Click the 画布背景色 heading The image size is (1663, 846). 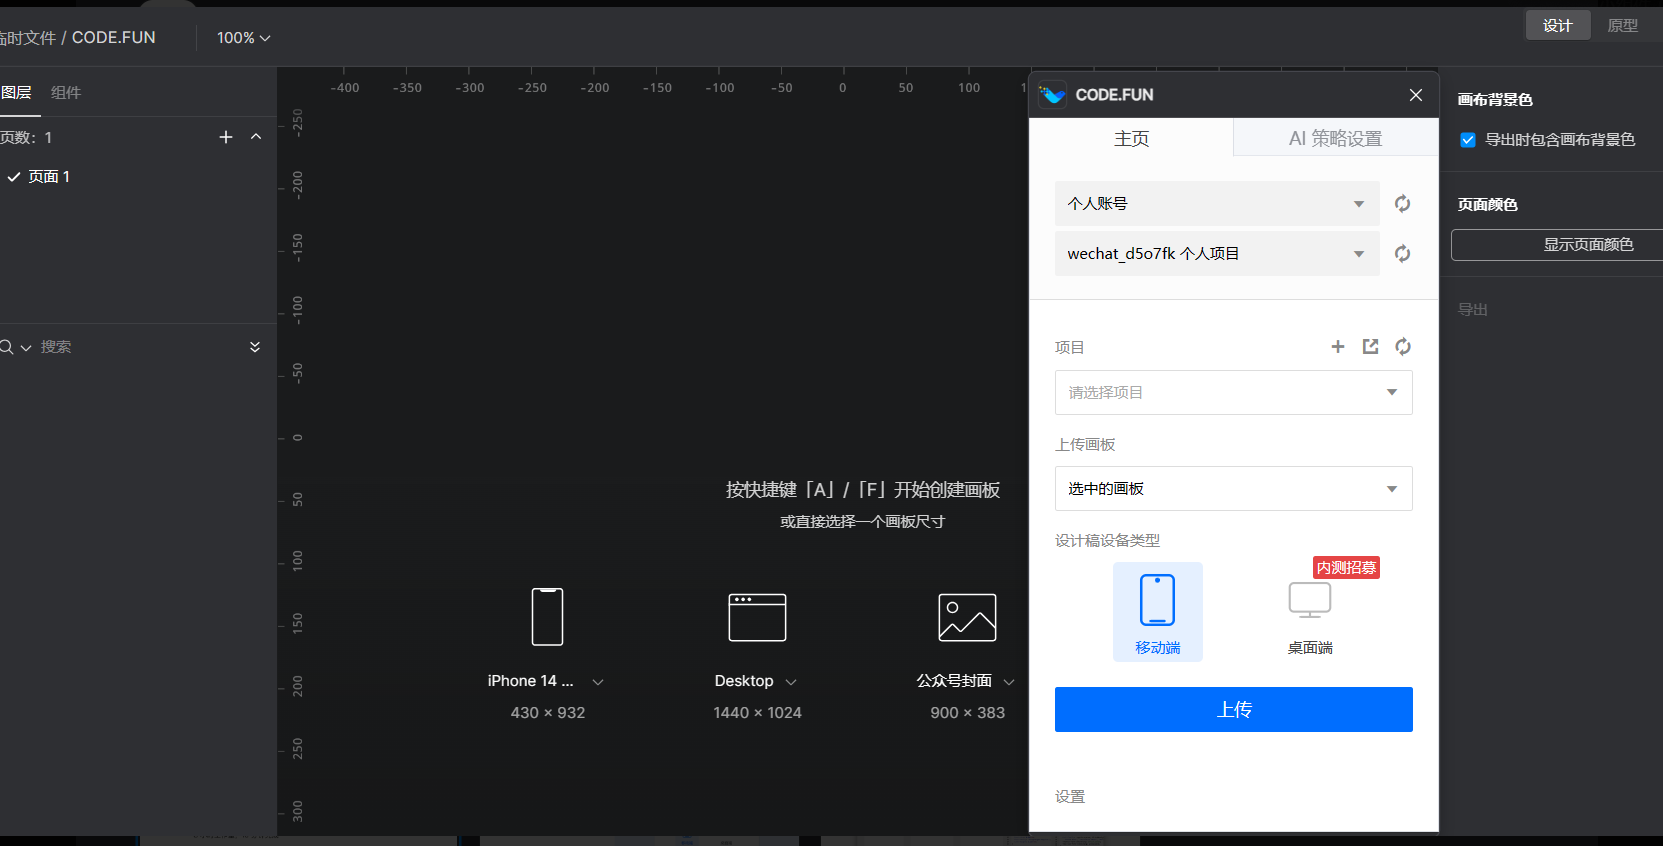(1495, 100)
